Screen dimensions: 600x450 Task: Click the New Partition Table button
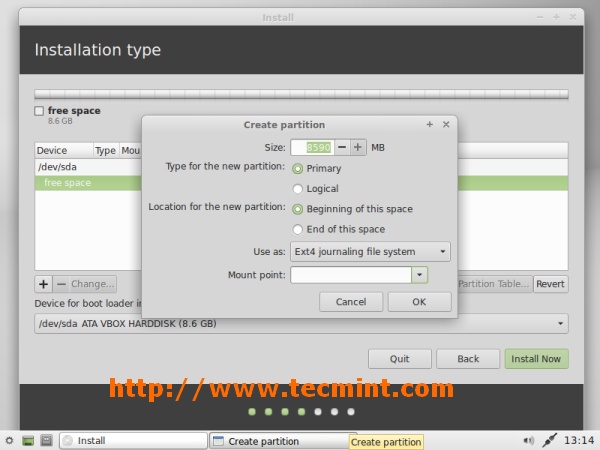point(494,284)
